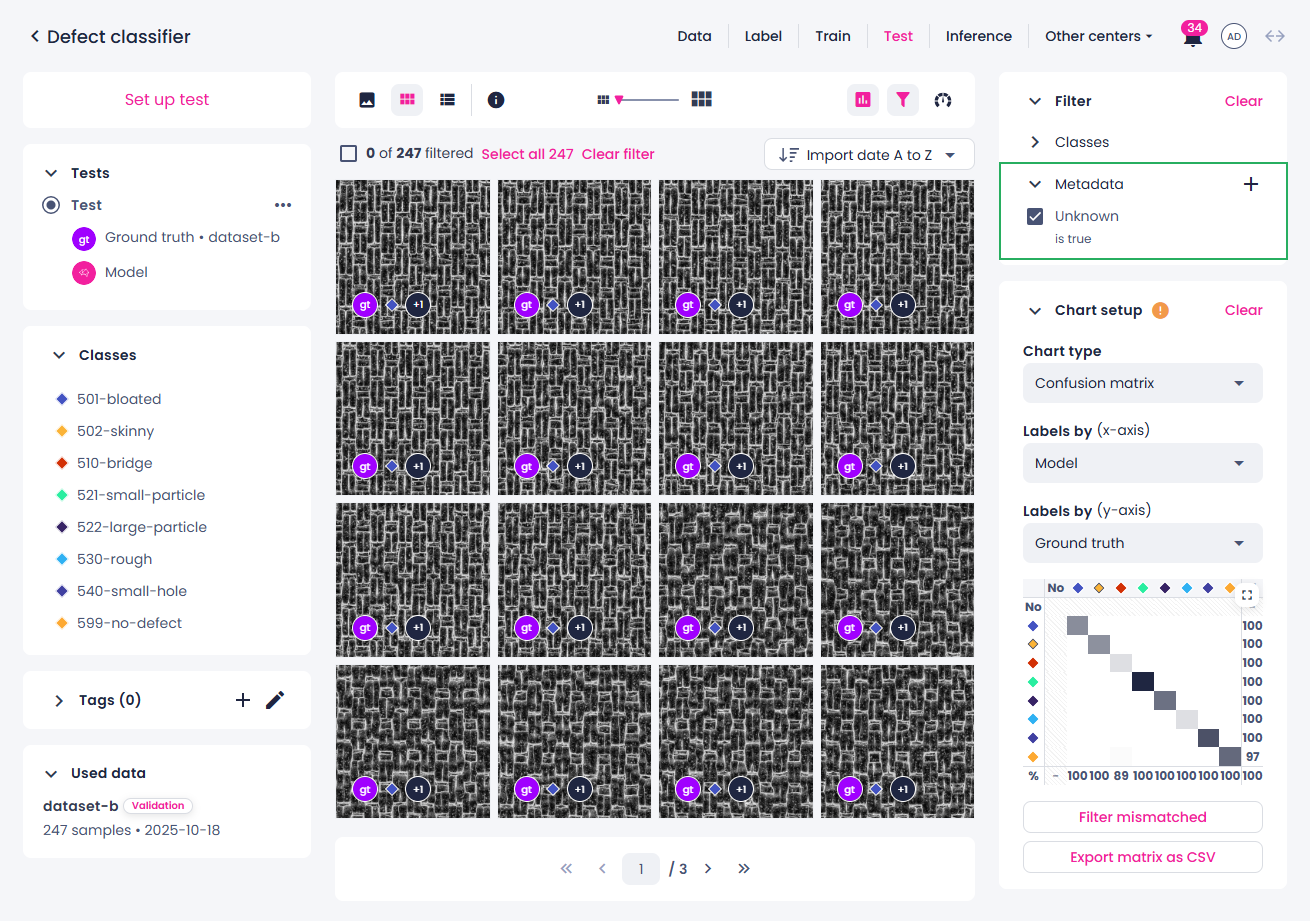Uncheck the Unknown metadata checkbox
The image size is (1310, 921).
[1036, 216]
